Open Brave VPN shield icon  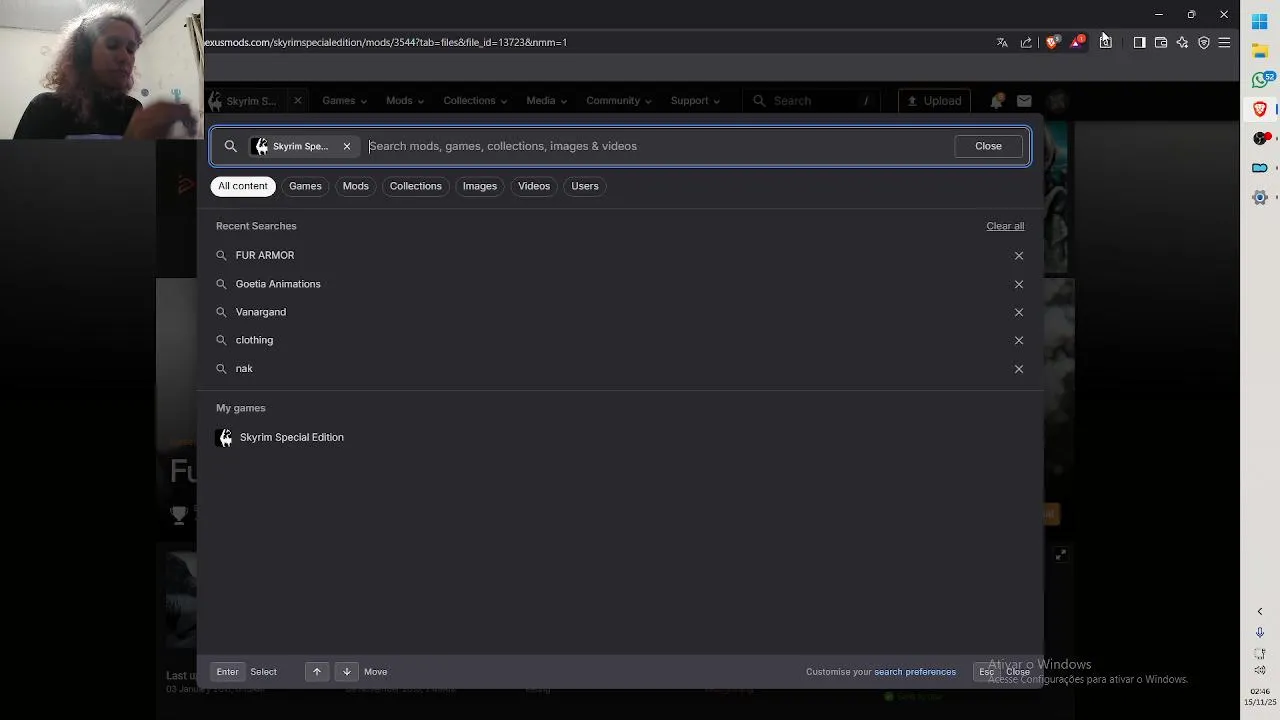click(x=1204, y=42)
